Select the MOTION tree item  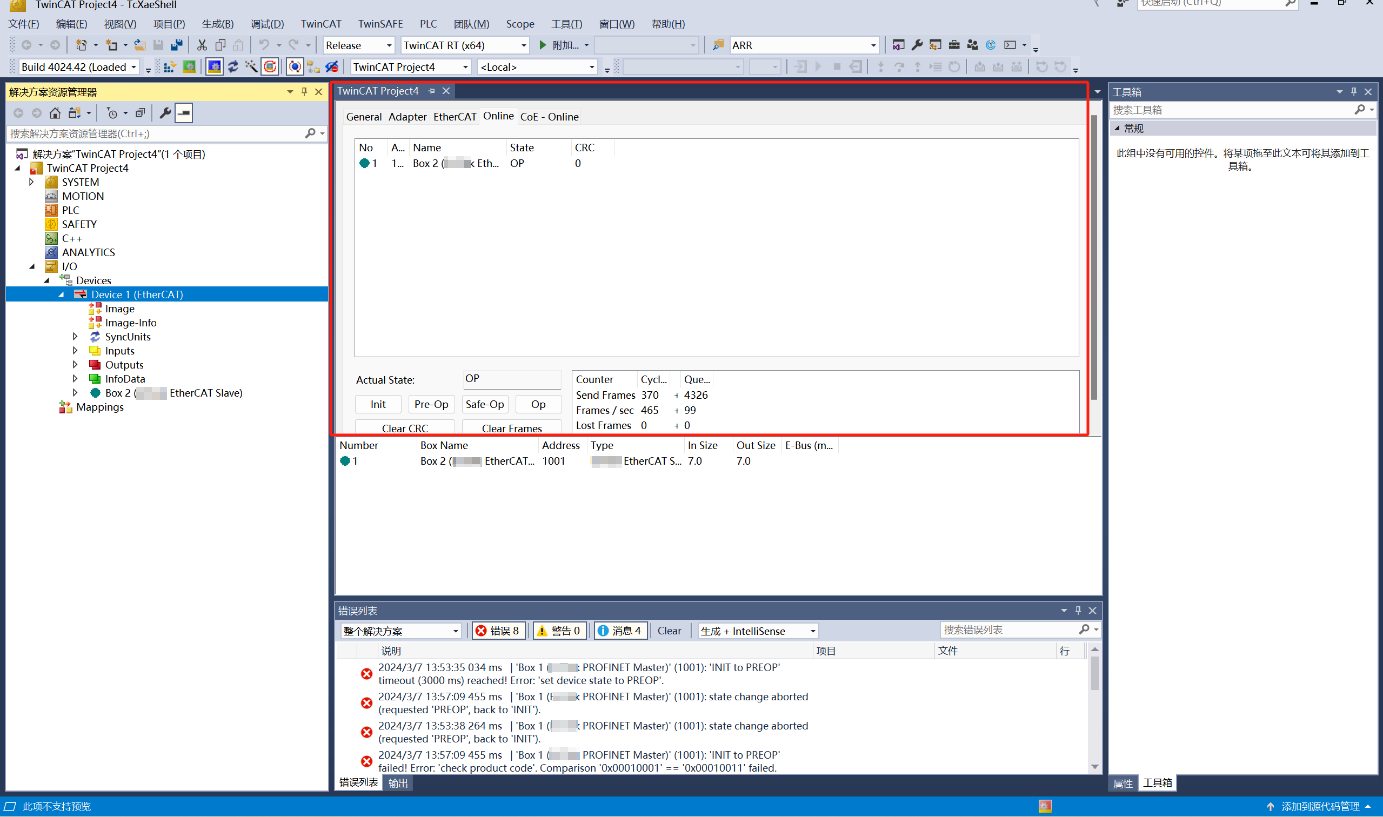click(83, 196)
